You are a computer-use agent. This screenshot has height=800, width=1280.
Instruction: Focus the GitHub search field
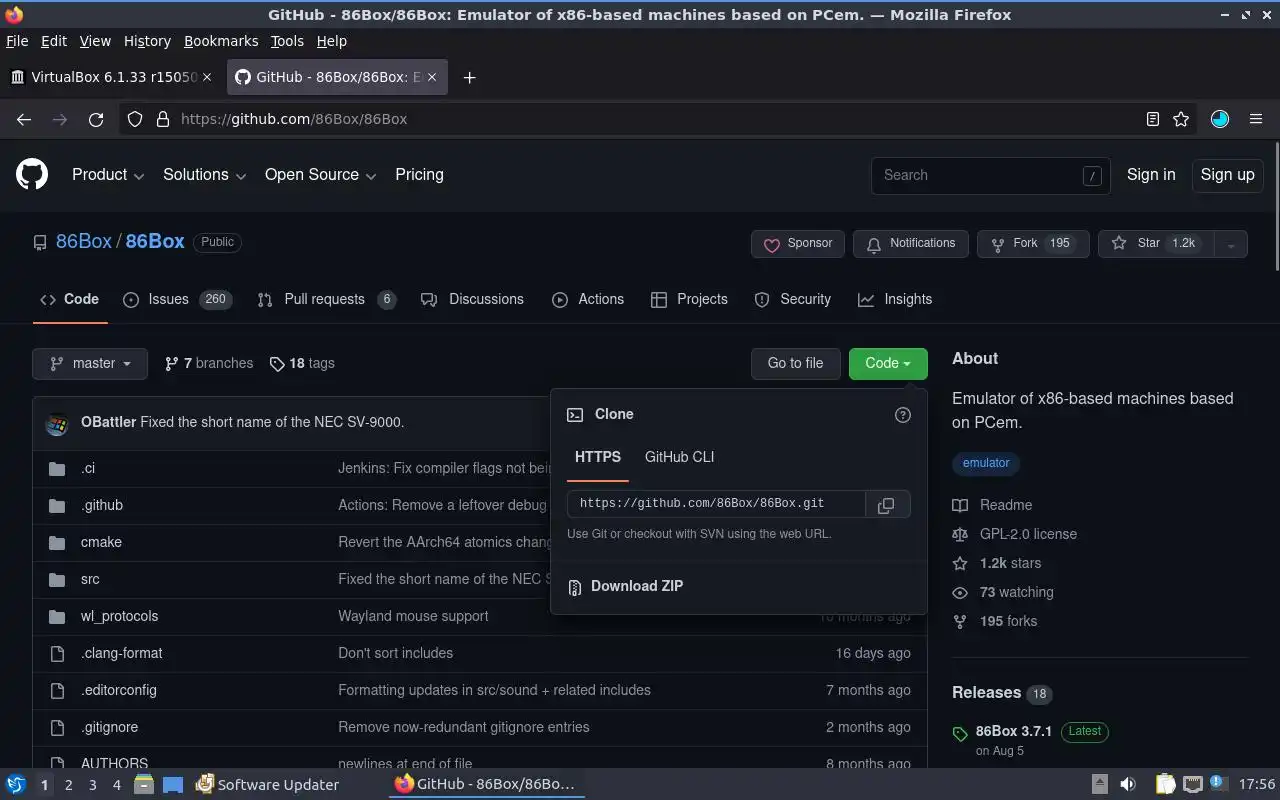click(x=990, y=175)
